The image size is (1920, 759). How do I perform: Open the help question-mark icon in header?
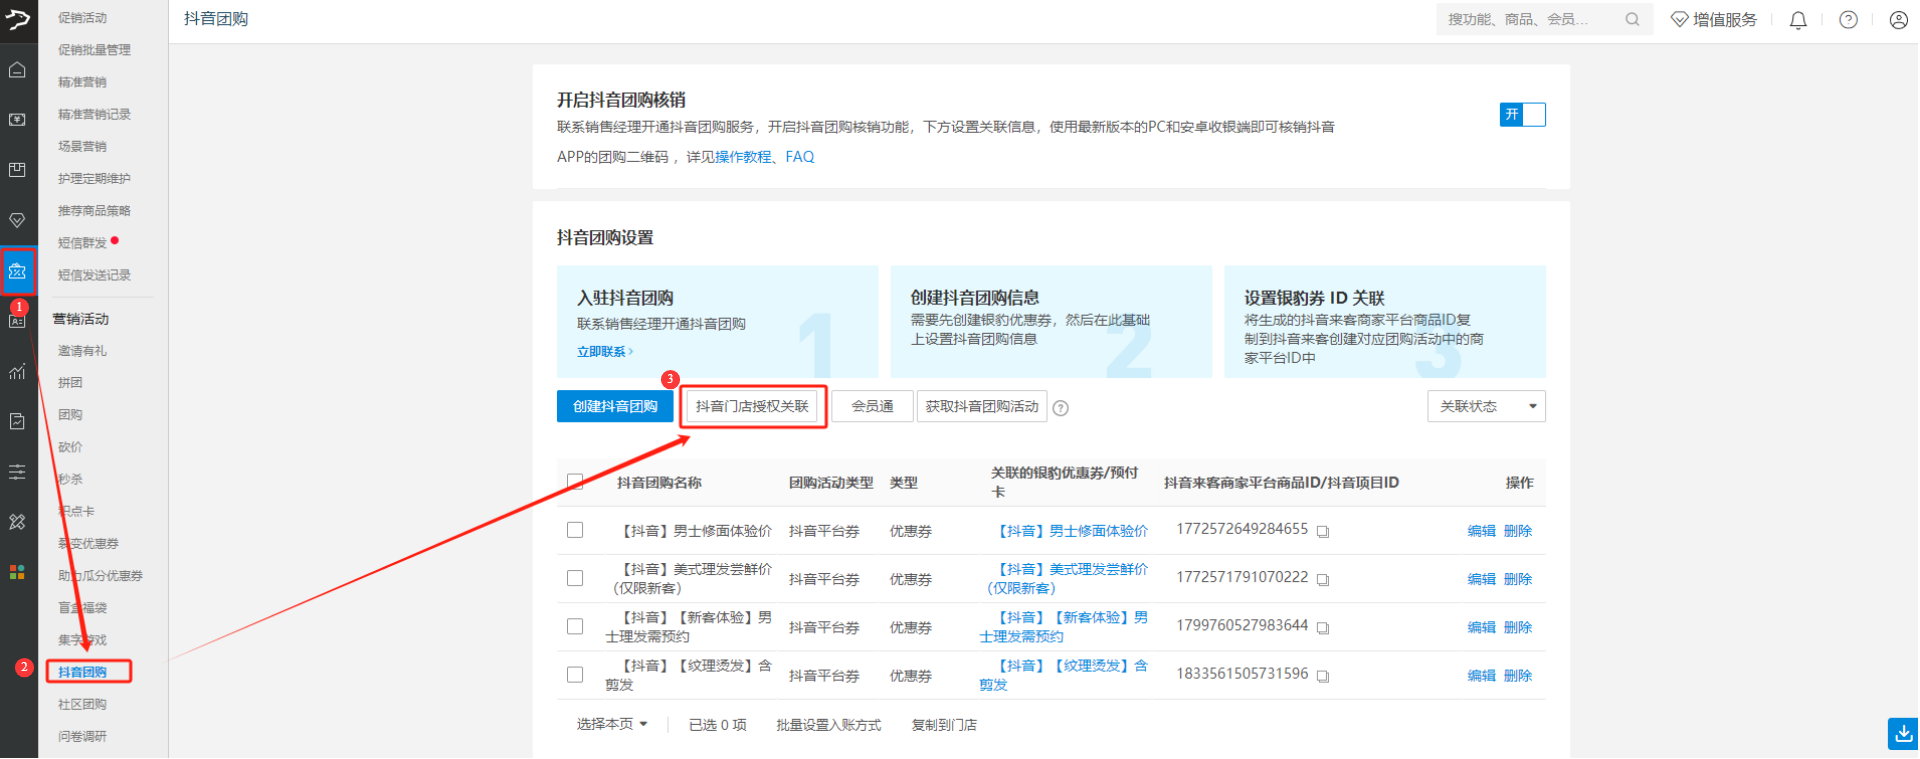click(x=1849, y=20)
